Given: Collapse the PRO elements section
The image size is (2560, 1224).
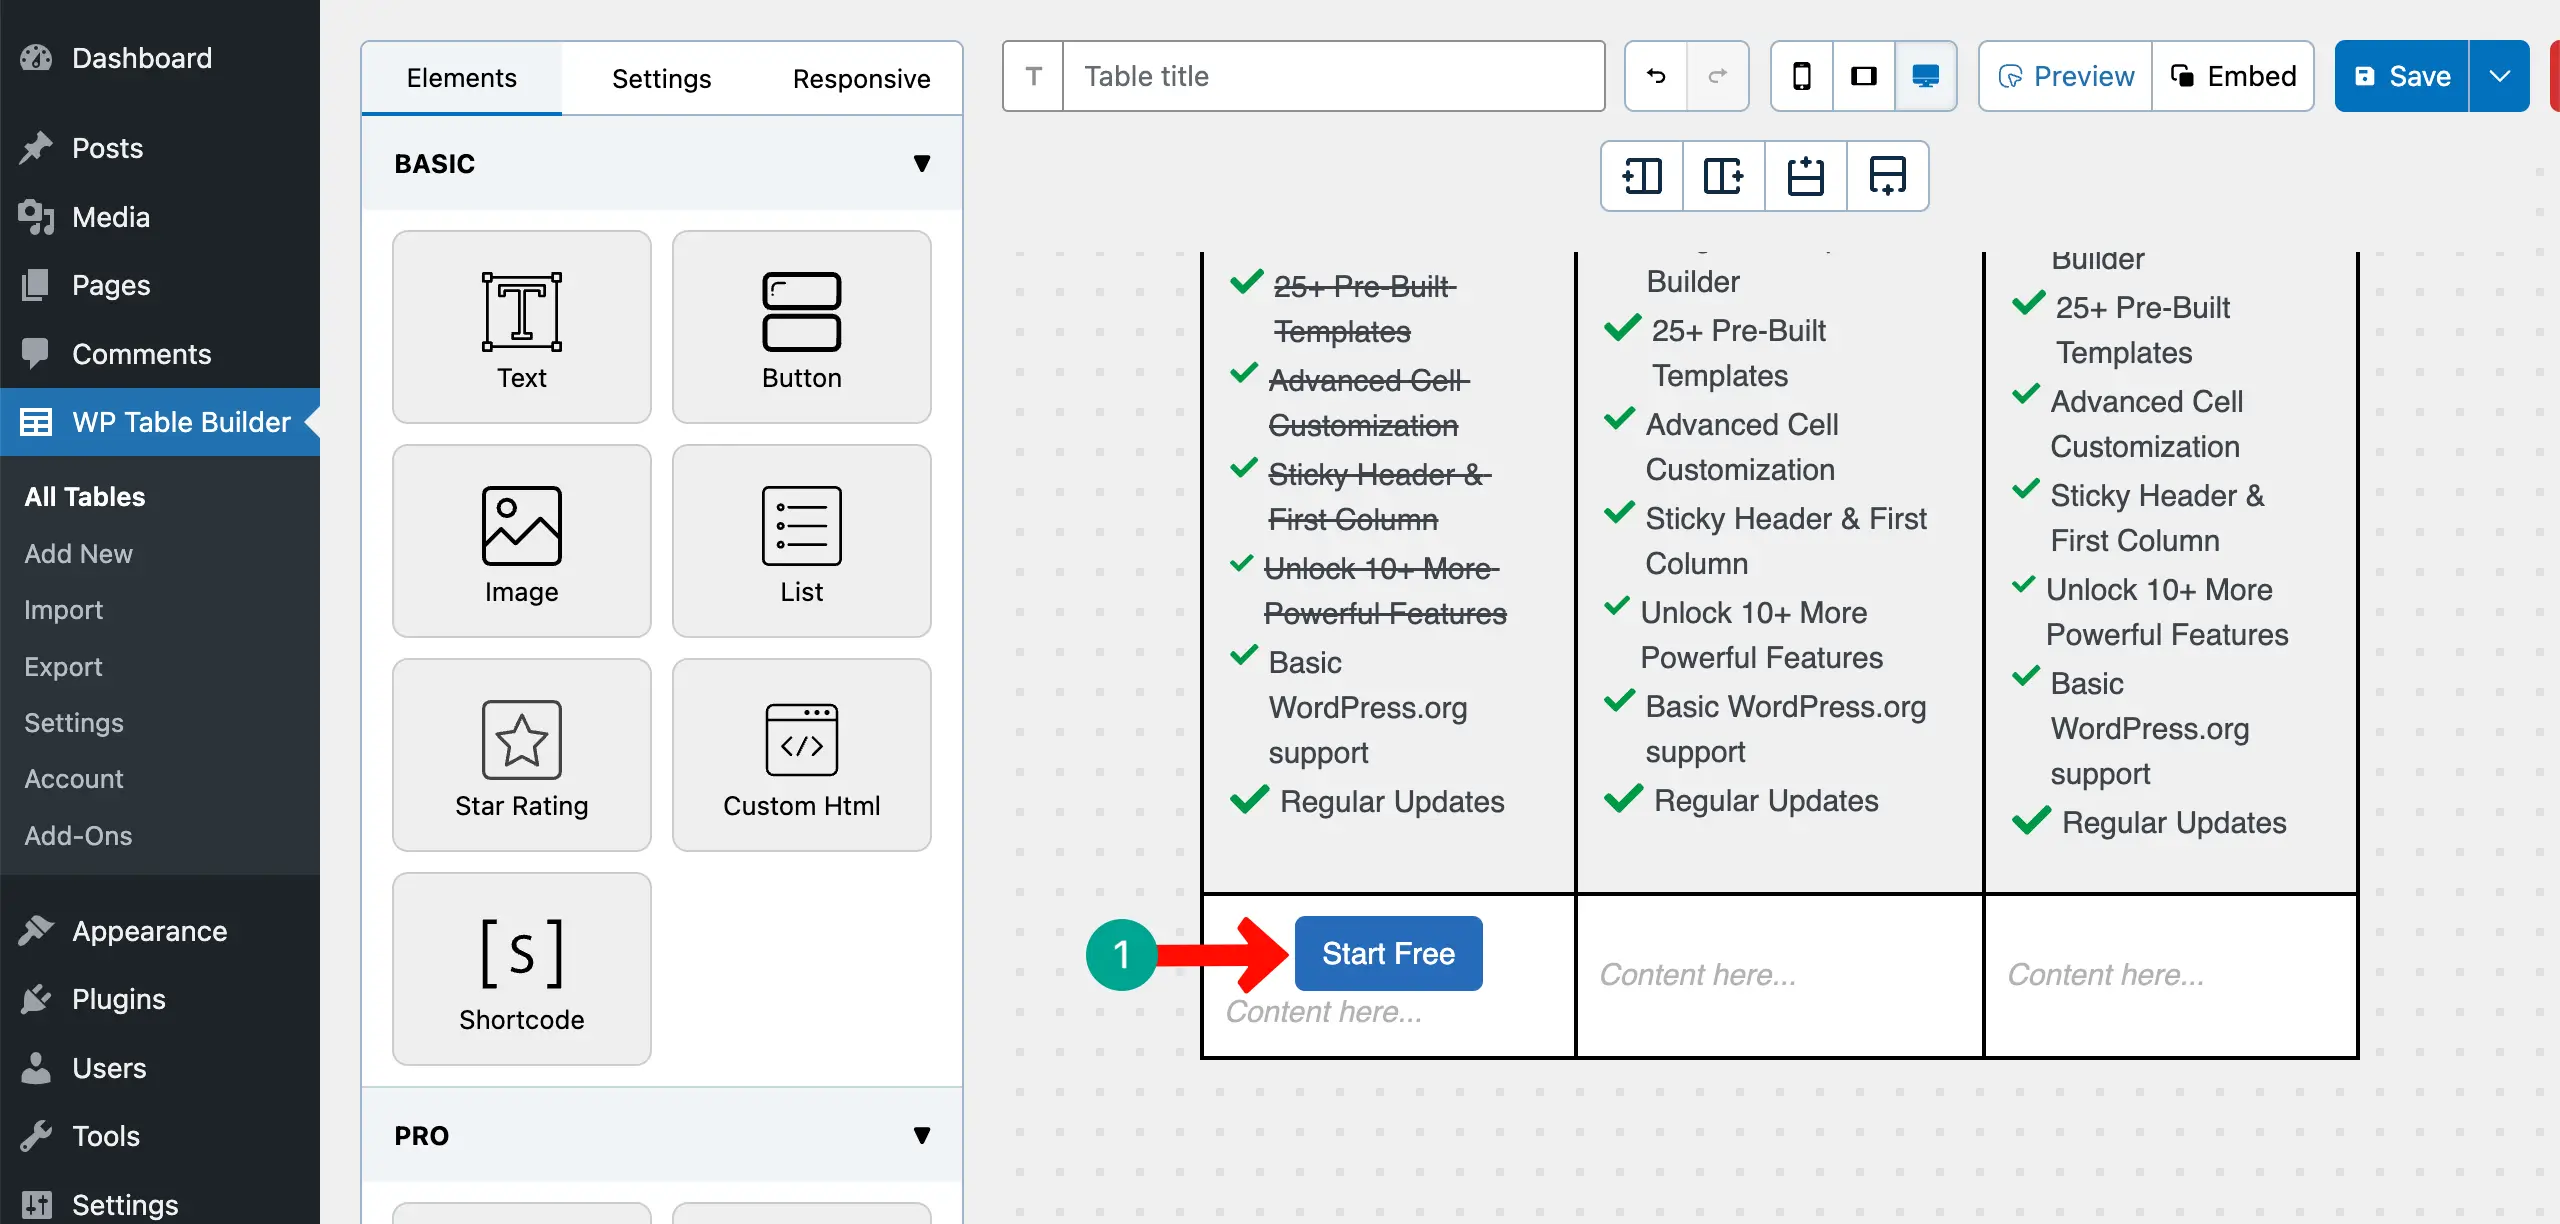Looking at the screenshot, I should [922, 1135].
